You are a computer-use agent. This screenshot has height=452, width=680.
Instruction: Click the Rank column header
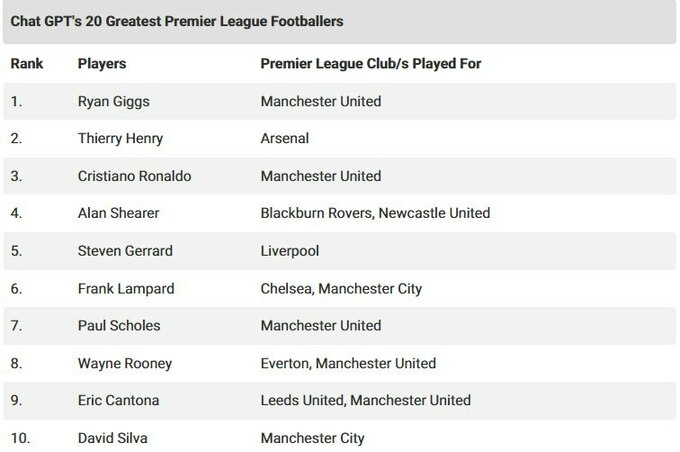click(x=26, y=64)
